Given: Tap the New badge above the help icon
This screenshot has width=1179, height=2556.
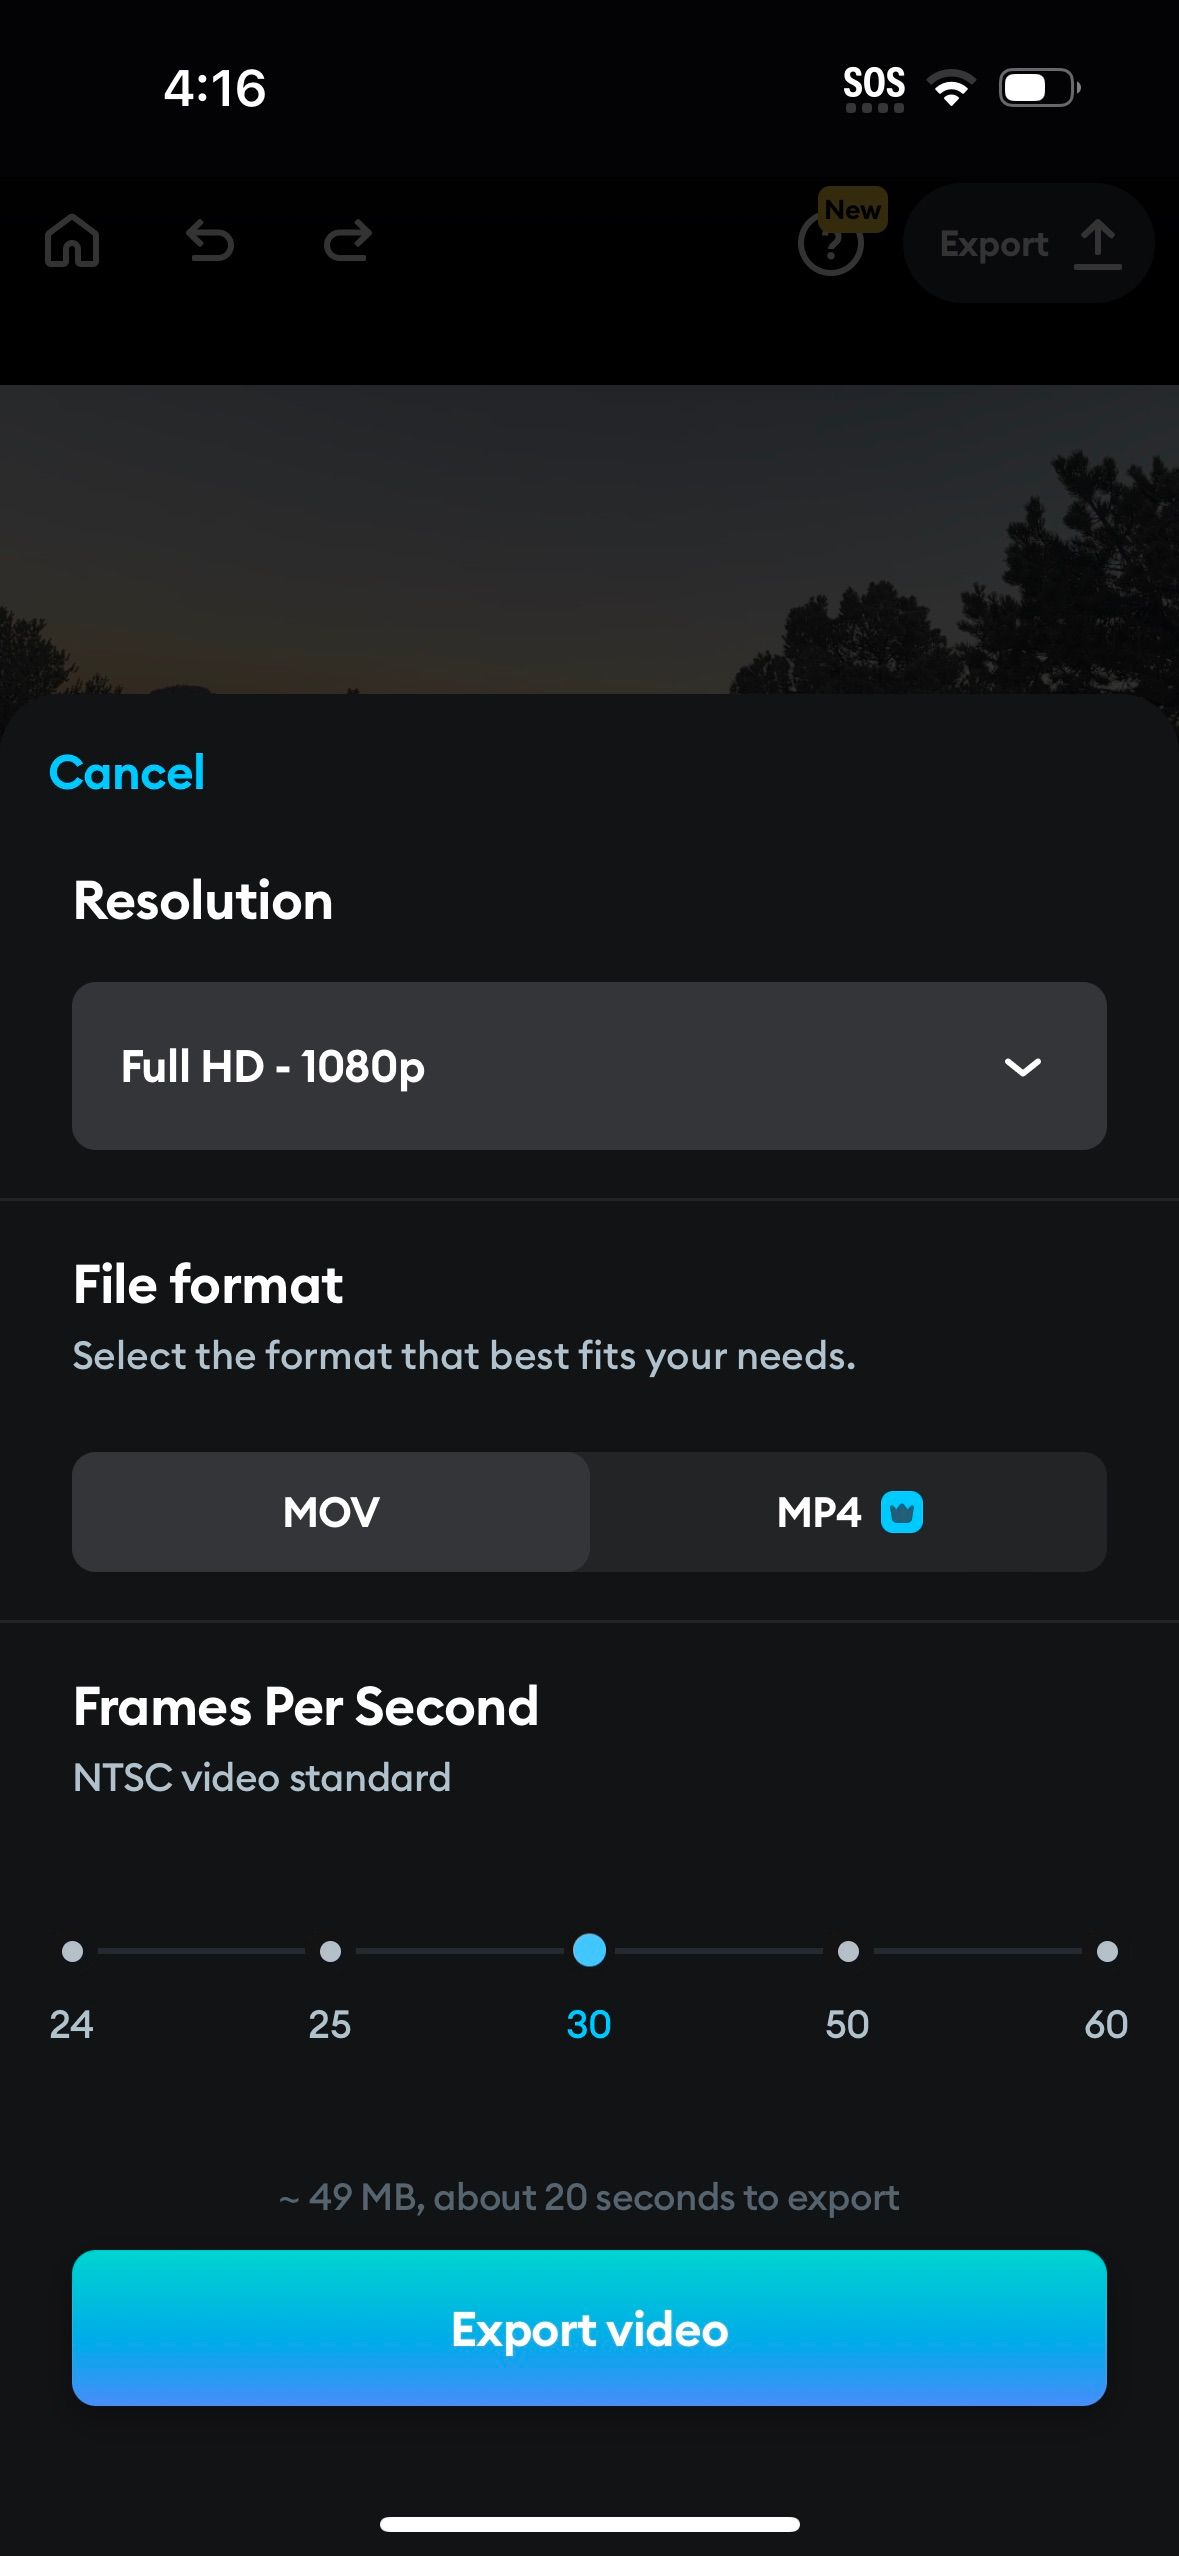Looking at the screenshot, I should click(851, 210).
